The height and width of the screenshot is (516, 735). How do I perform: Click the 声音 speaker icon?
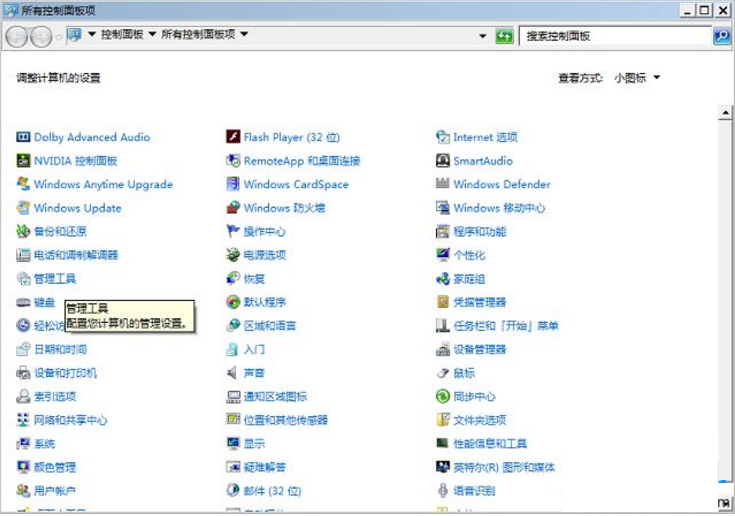point(232,373)
